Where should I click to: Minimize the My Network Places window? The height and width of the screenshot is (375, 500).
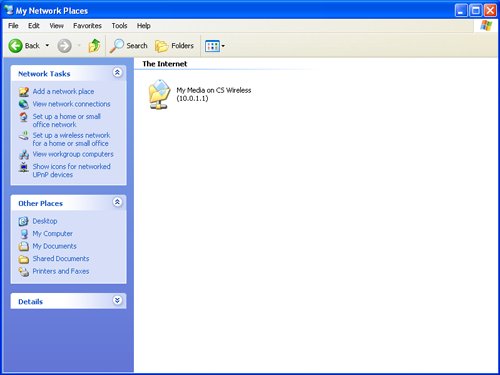point(461,11)
